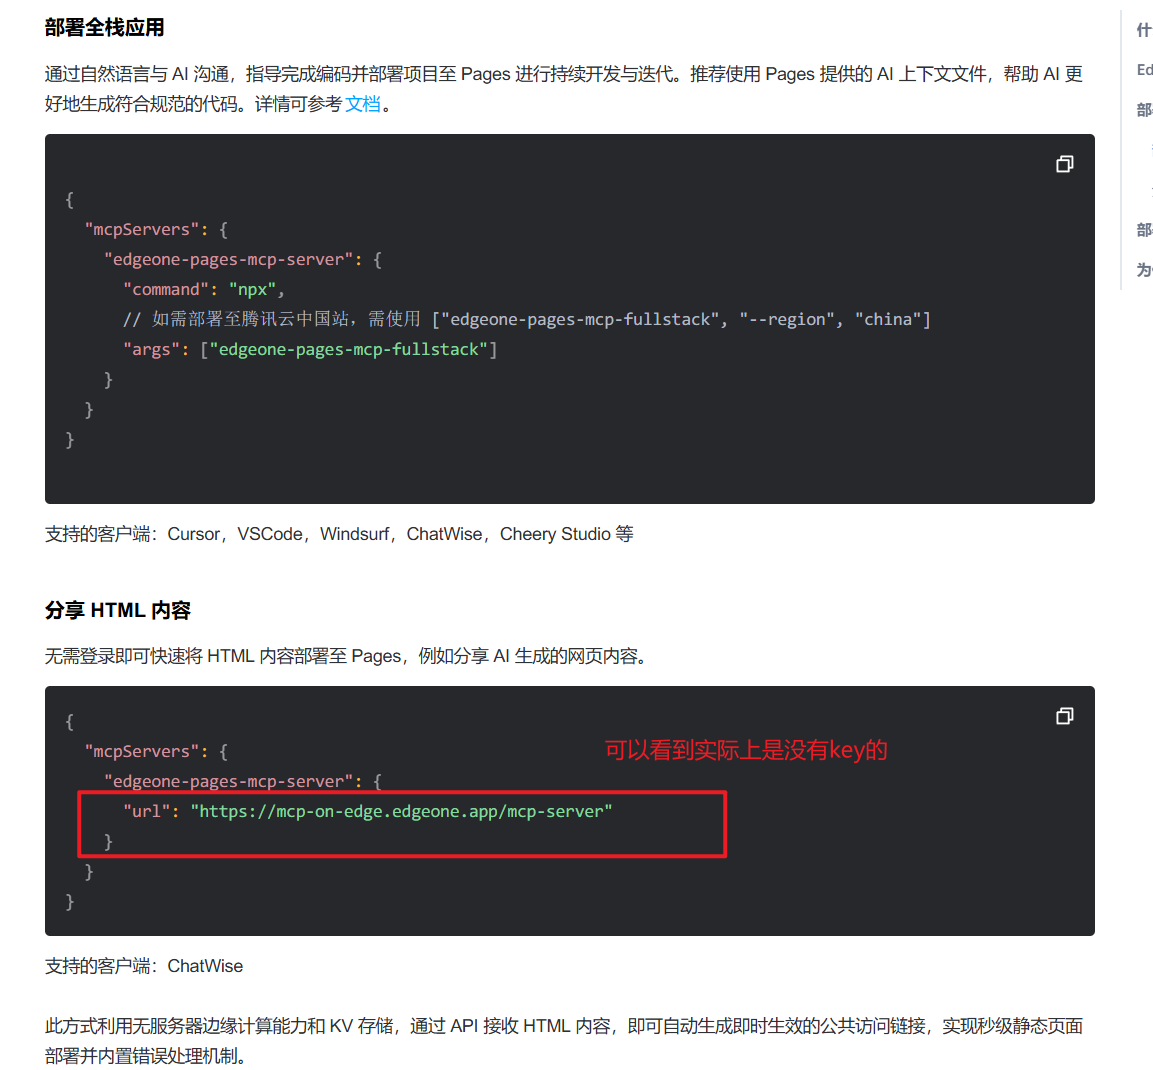Jump to sidebar entry starting with 什
1153x1070 pixels.
(1144, 30)
